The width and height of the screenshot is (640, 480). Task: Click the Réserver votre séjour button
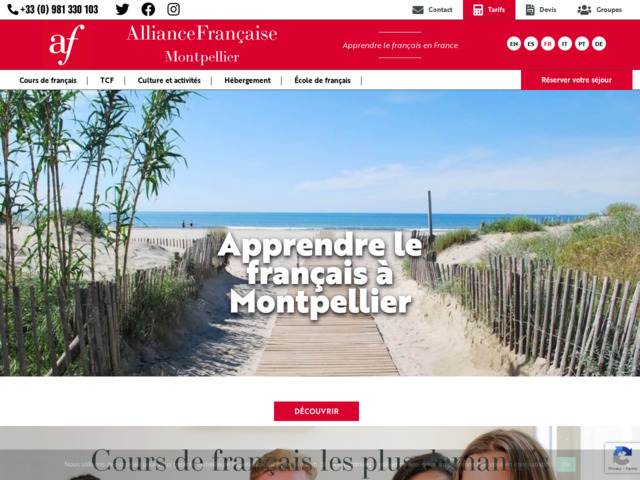[x=576, y=80]
